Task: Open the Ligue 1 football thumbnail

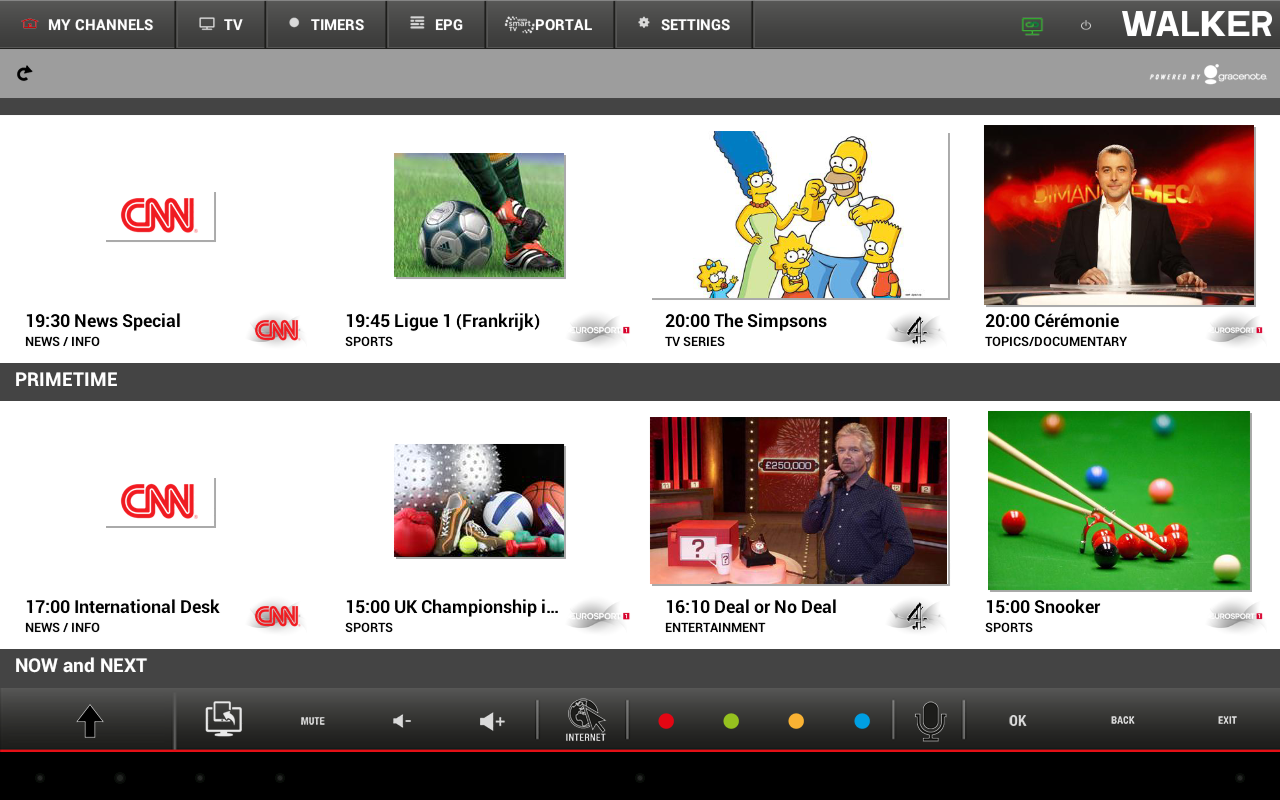Action: (x=479, y=215)
